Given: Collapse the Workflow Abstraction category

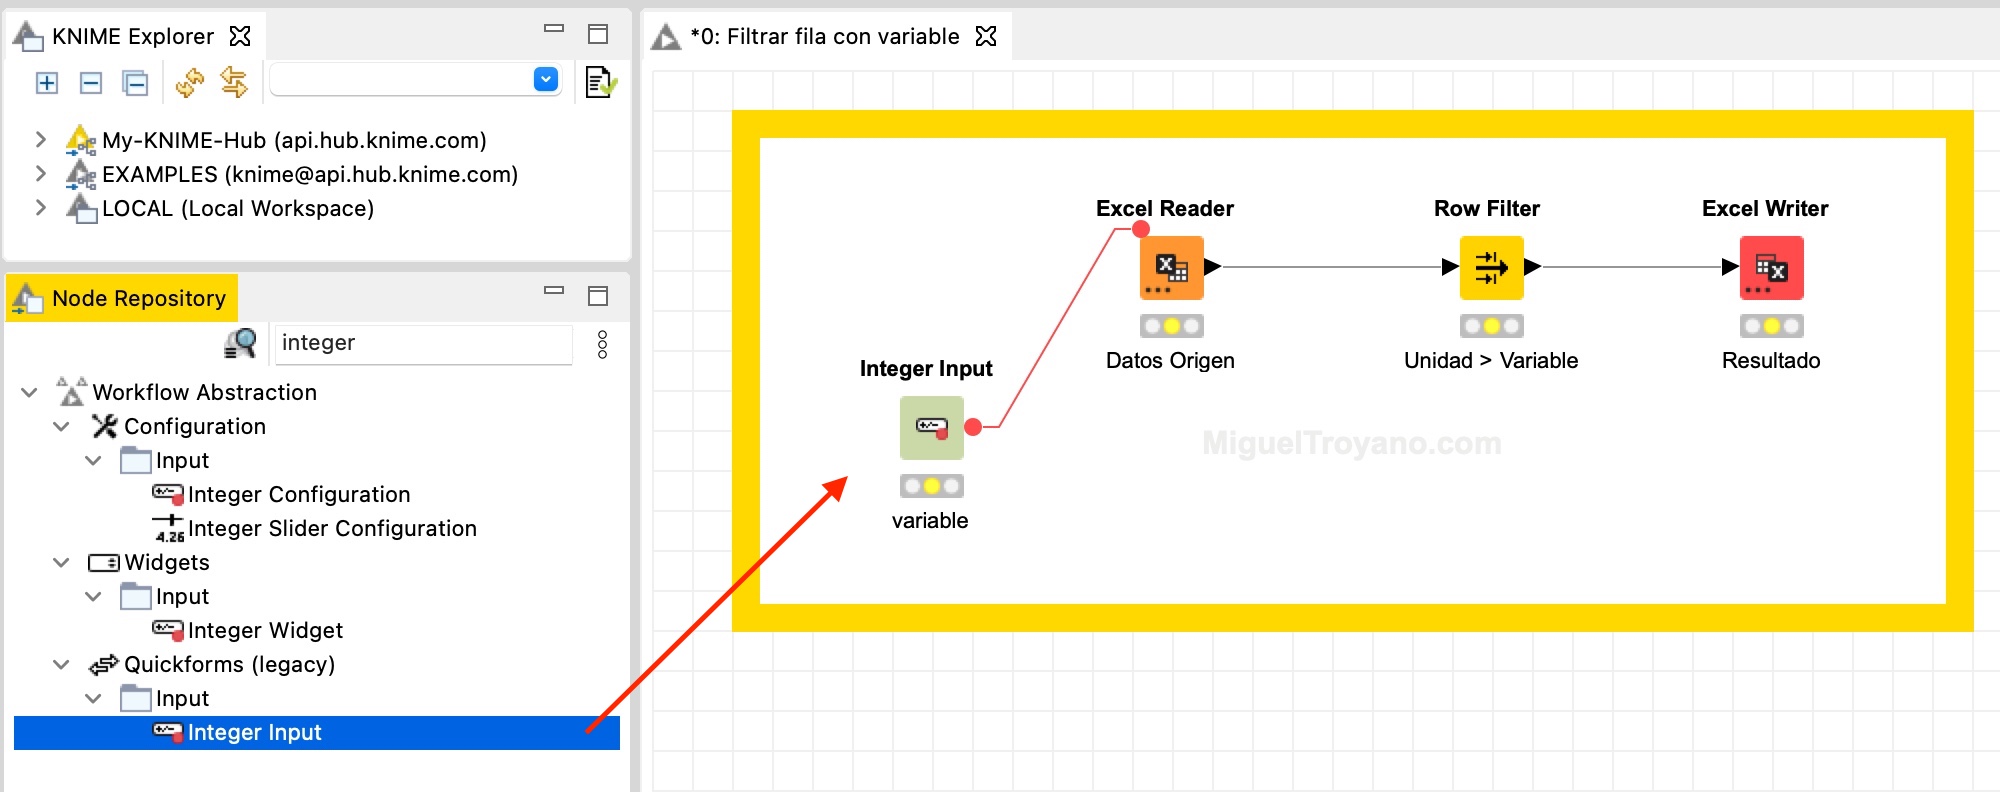Looking at the screenshot, I should click(30, 392).
